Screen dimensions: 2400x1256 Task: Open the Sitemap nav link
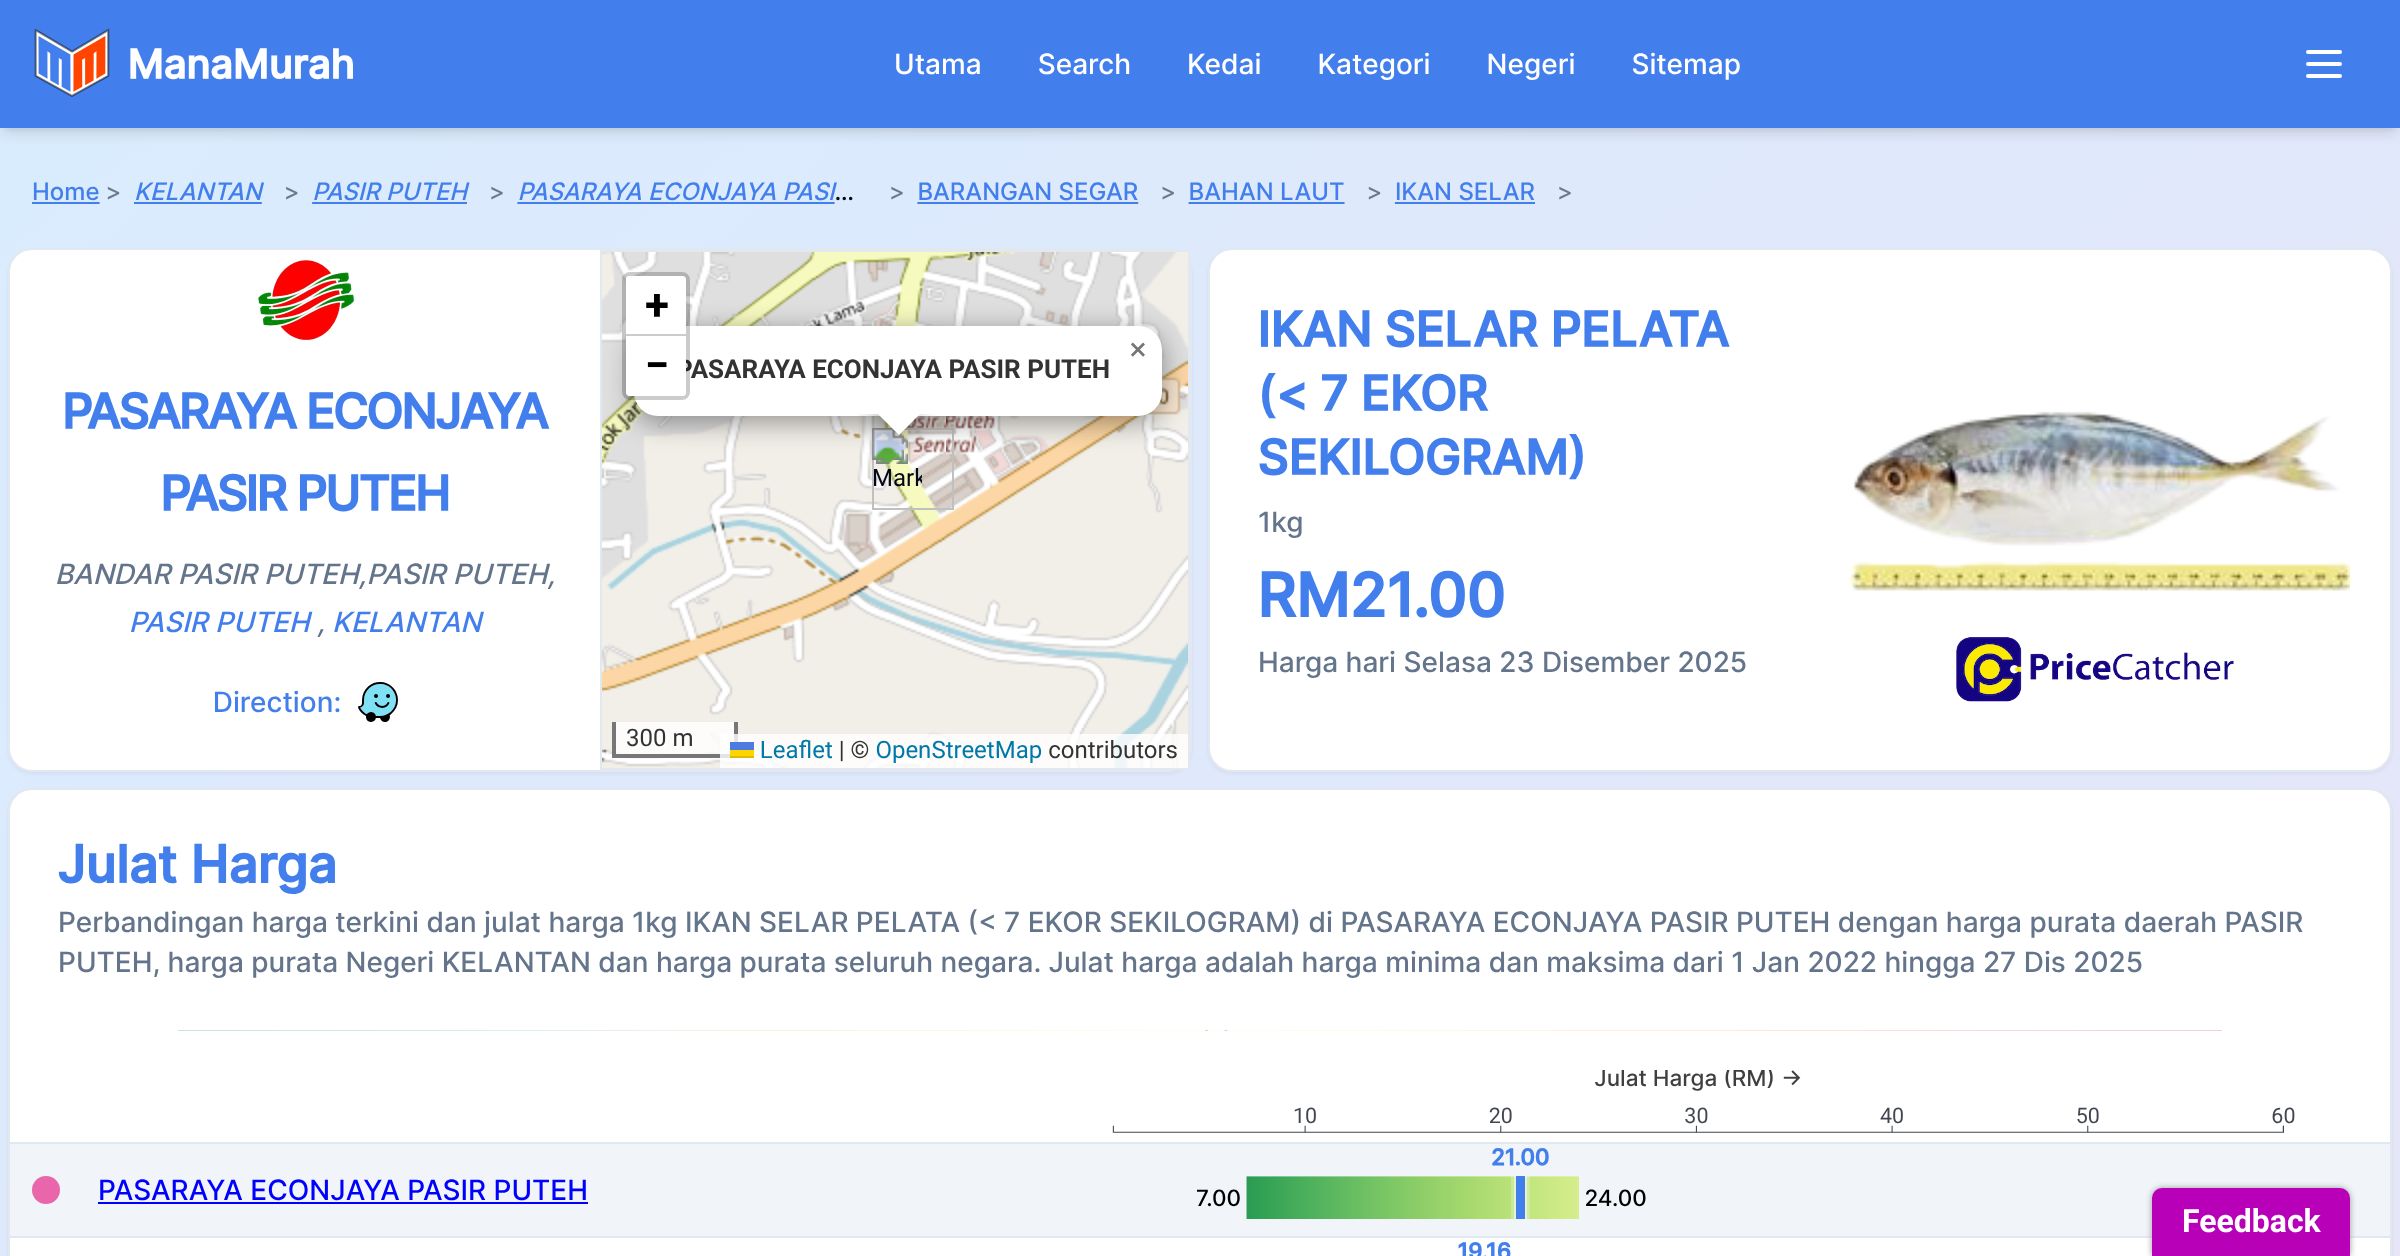(1685, 64)
